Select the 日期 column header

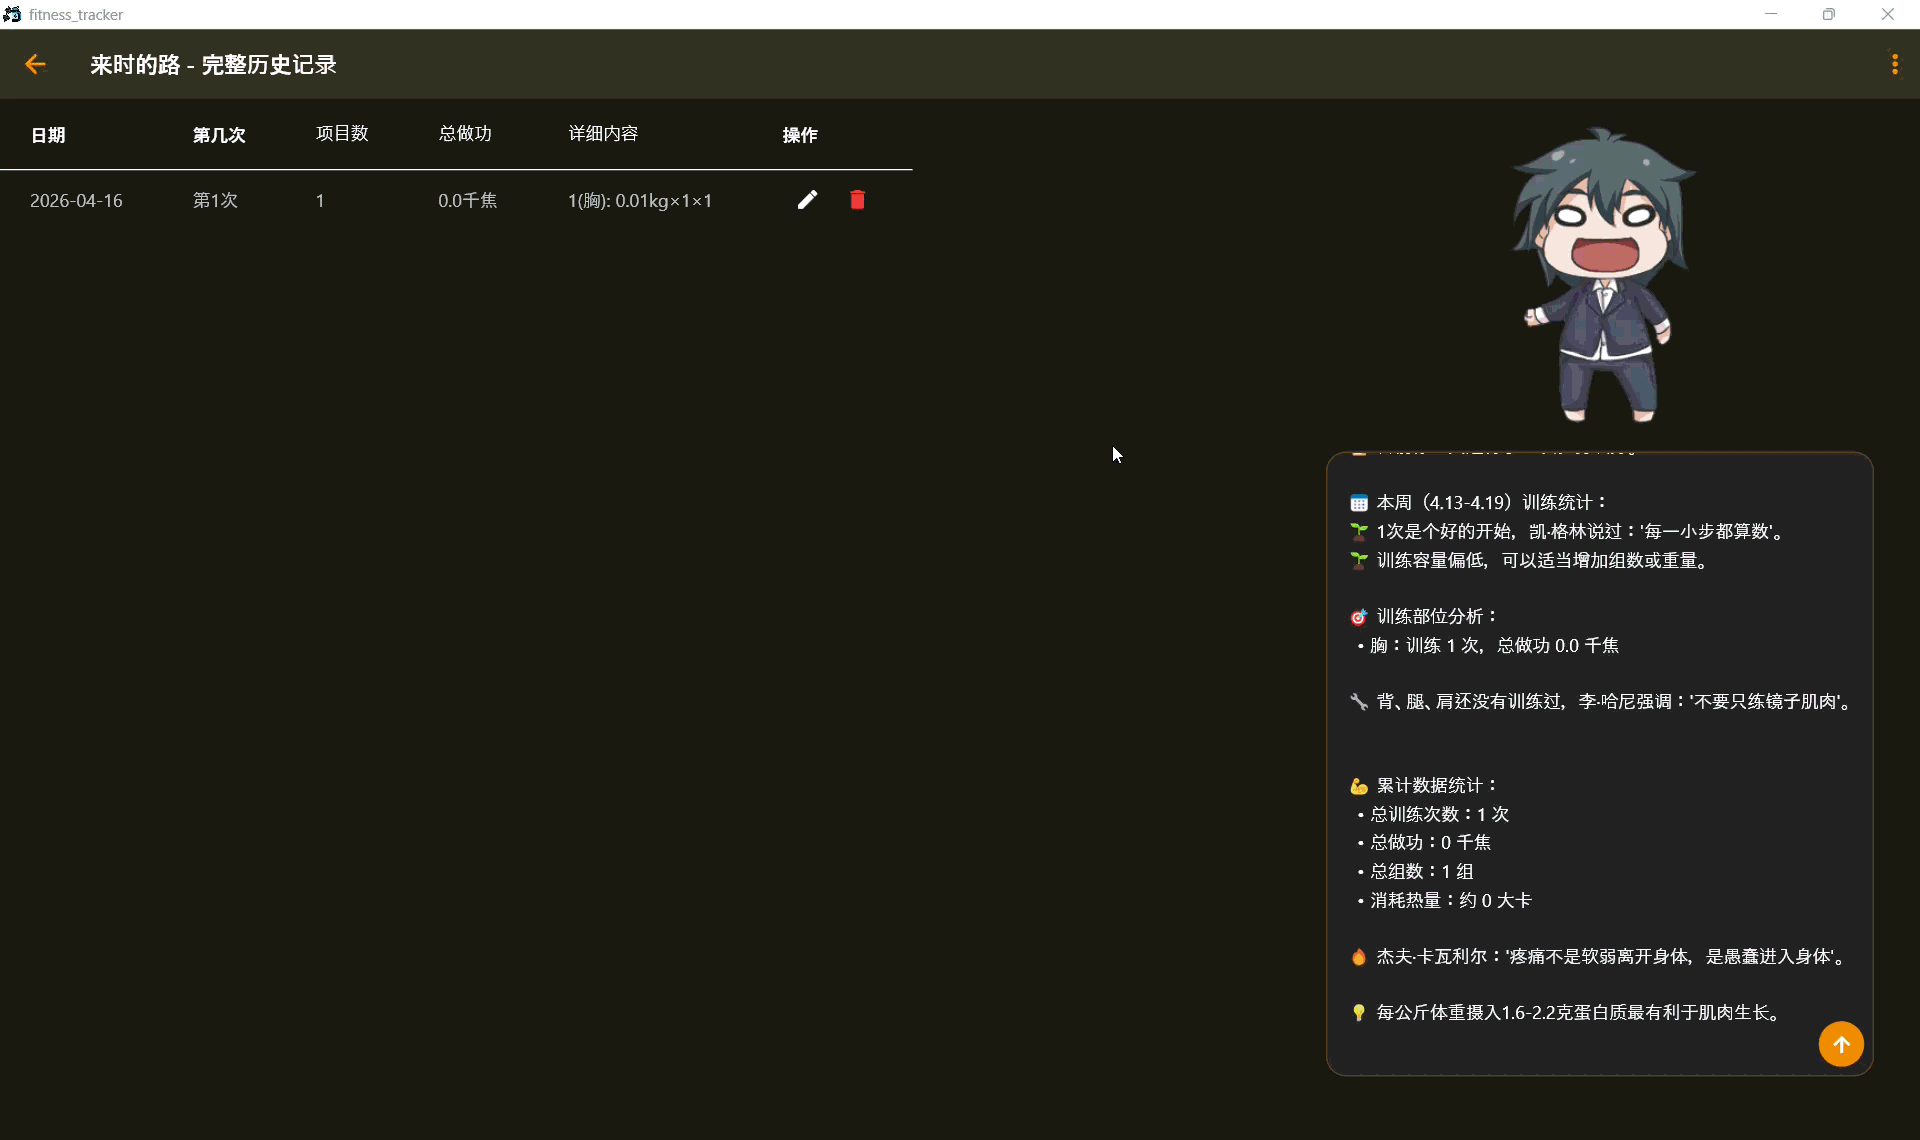pyautogui.click(x=48, y=135)
